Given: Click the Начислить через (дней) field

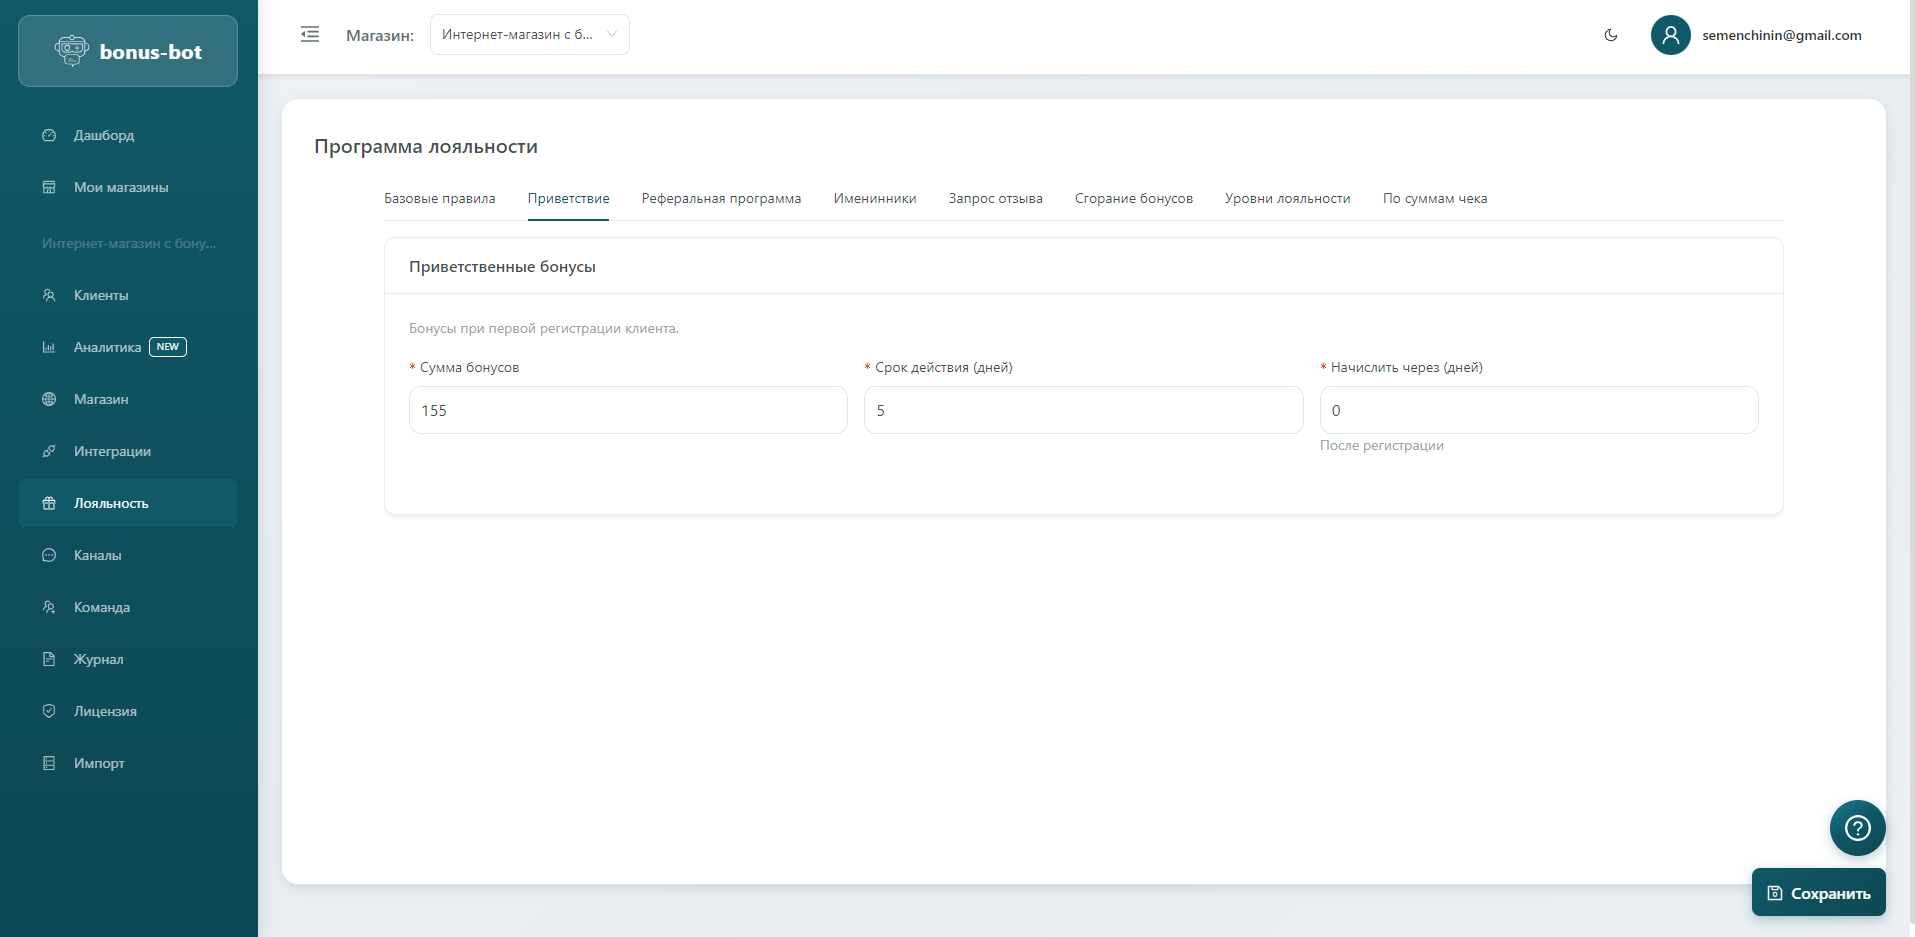Looking at the screenshot, I should point(1538,410).
